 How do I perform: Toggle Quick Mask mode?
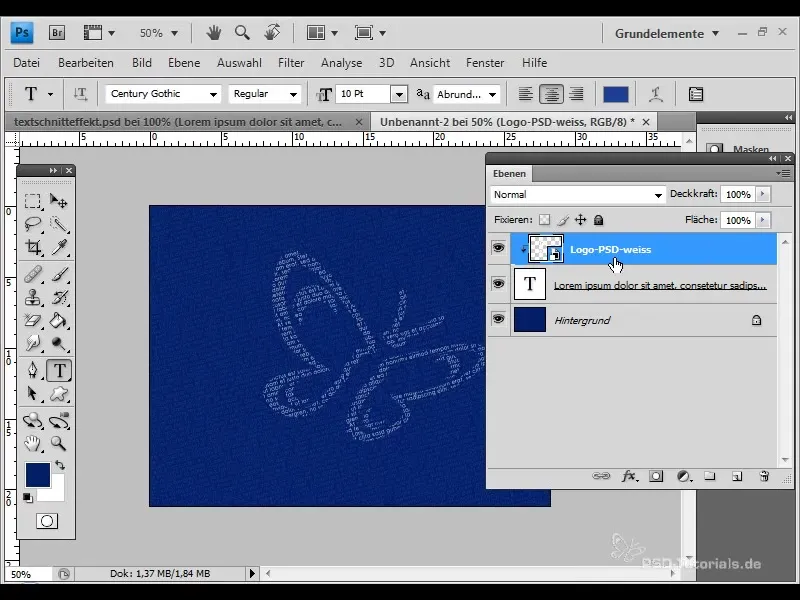[47, 521]
